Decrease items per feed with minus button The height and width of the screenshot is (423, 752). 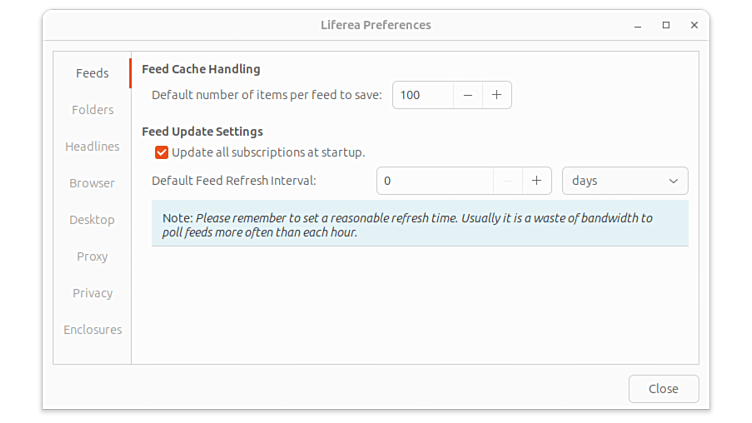click(467, 95)
